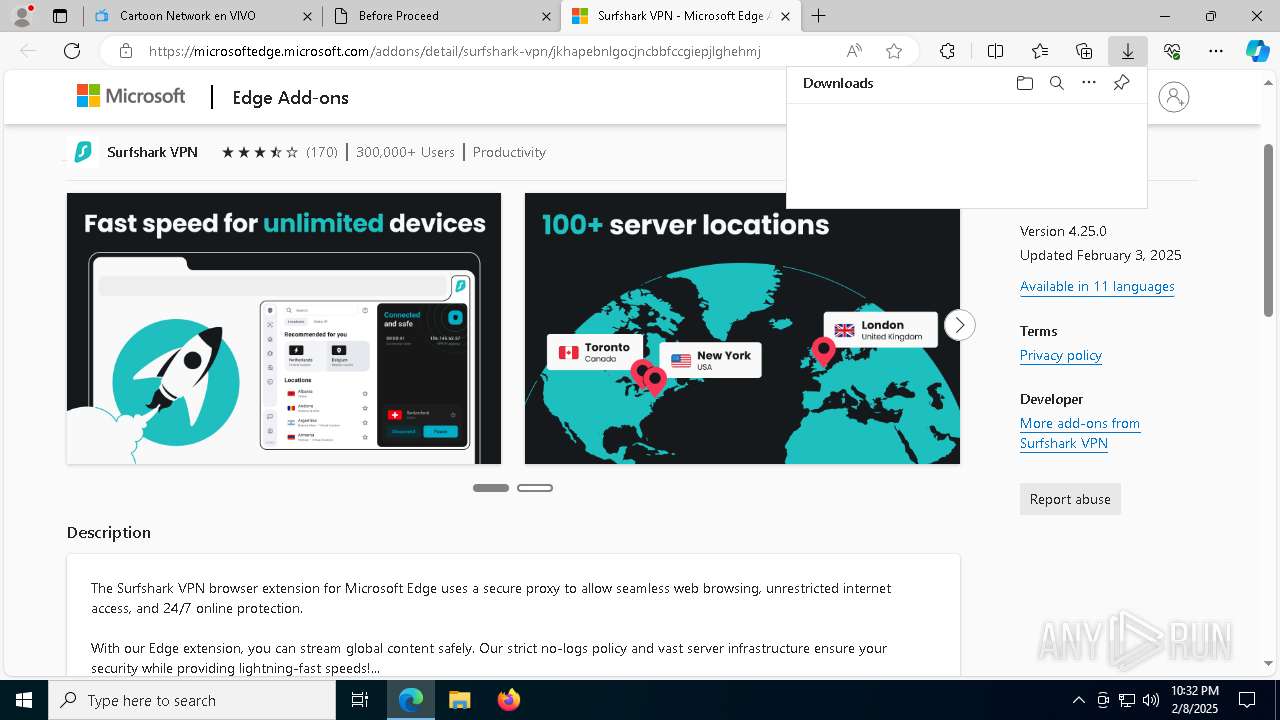This screenshot has height=720, width=1280.
Task: Click the Report abuse button
Action: (1070, 499)
